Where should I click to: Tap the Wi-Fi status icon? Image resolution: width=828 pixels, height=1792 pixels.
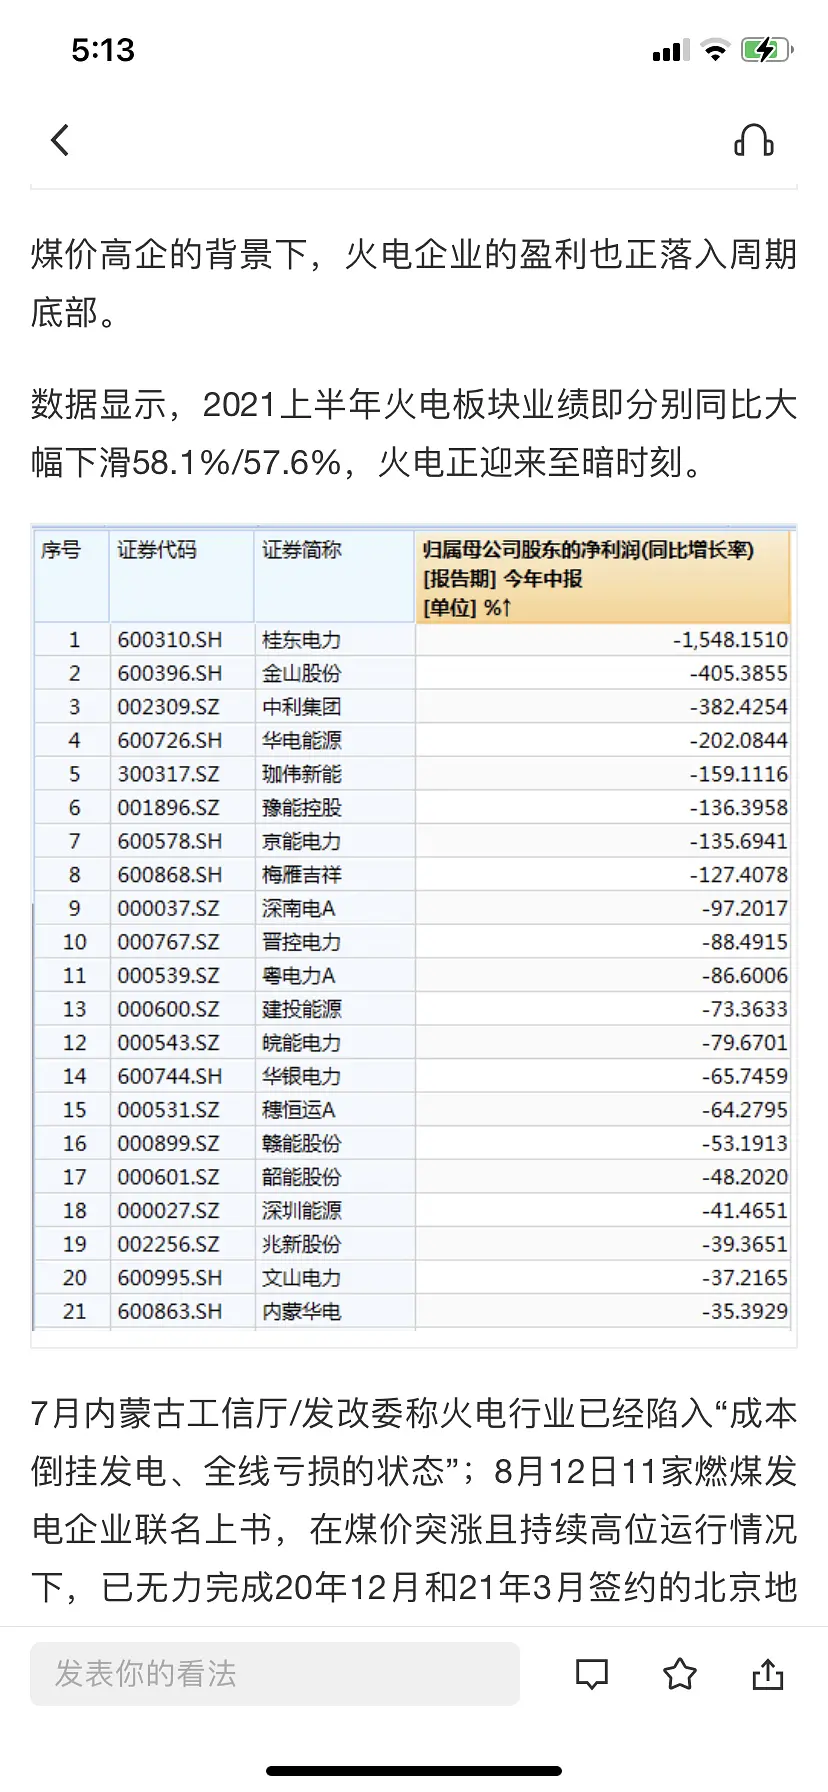(715, 50)
